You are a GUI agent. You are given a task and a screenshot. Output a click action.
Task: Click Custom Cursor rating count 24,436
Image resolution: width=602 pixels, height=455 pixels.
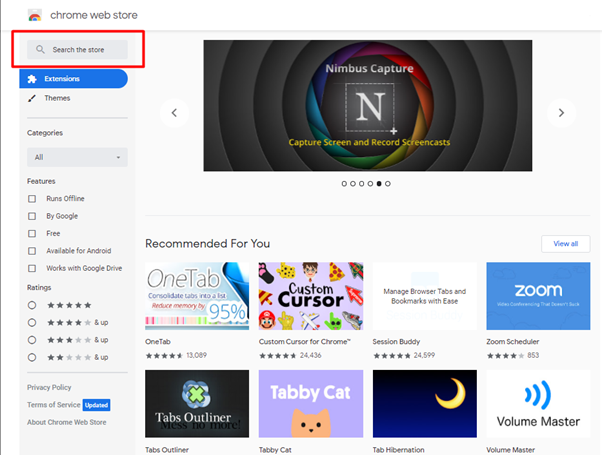click(x=311, y=355)
